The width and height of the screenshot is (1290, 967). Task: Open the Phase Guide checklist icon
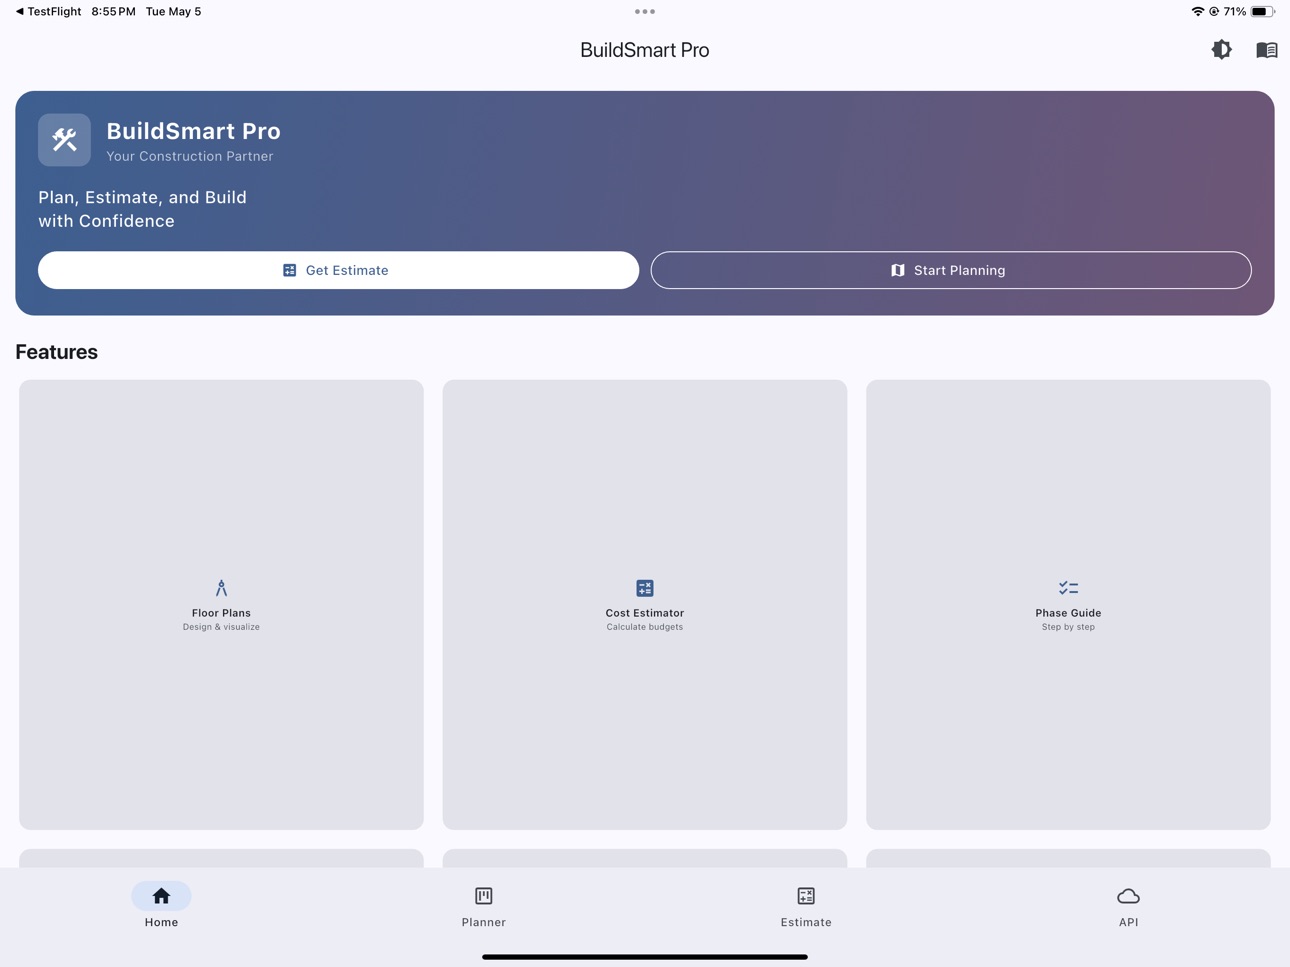[x=1068, y=588]
